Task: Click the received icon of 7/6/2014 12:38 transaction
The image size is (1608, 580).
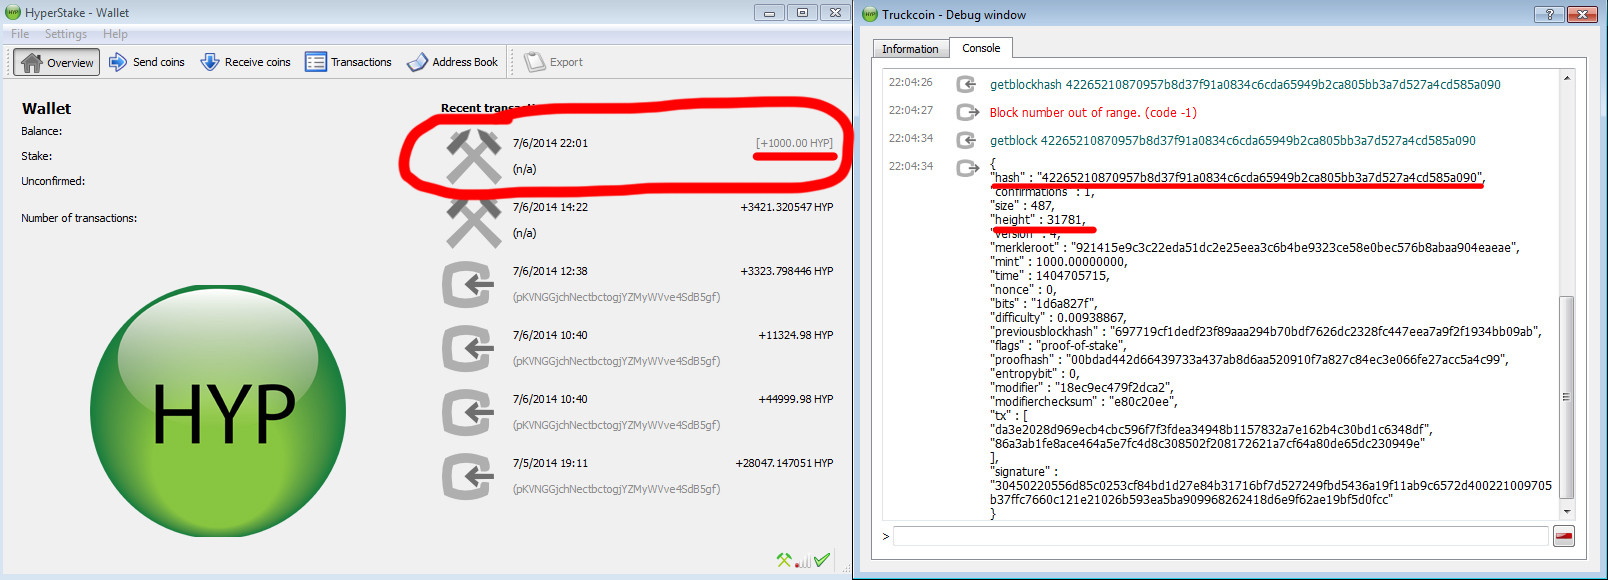Action: 468,285
